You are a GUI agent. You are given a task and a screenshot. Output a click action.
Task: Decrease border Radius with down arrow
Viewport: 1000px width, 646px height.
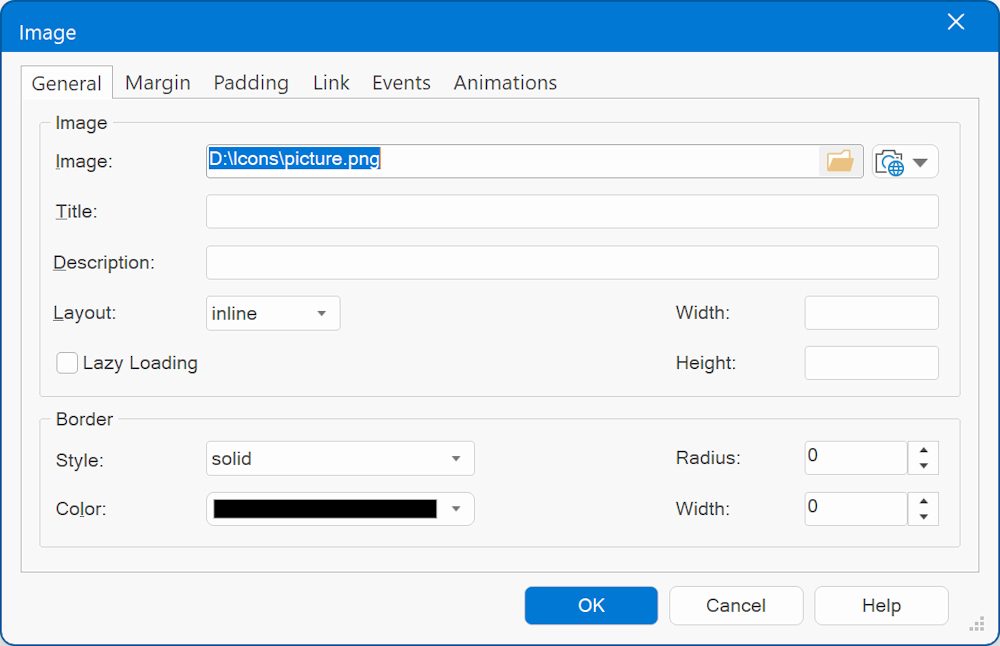[x=923, y=466]
